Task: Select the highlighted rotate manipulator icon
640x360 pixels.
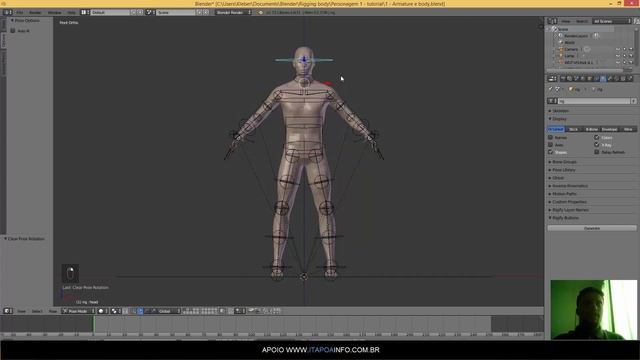Action: [140, 311]
